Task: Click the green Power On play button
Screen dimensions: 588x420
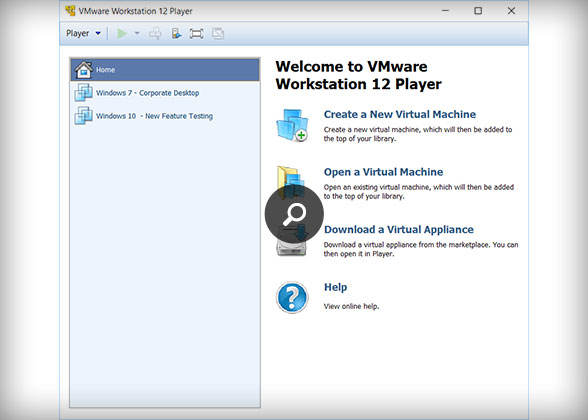Action: pos(122,34)
